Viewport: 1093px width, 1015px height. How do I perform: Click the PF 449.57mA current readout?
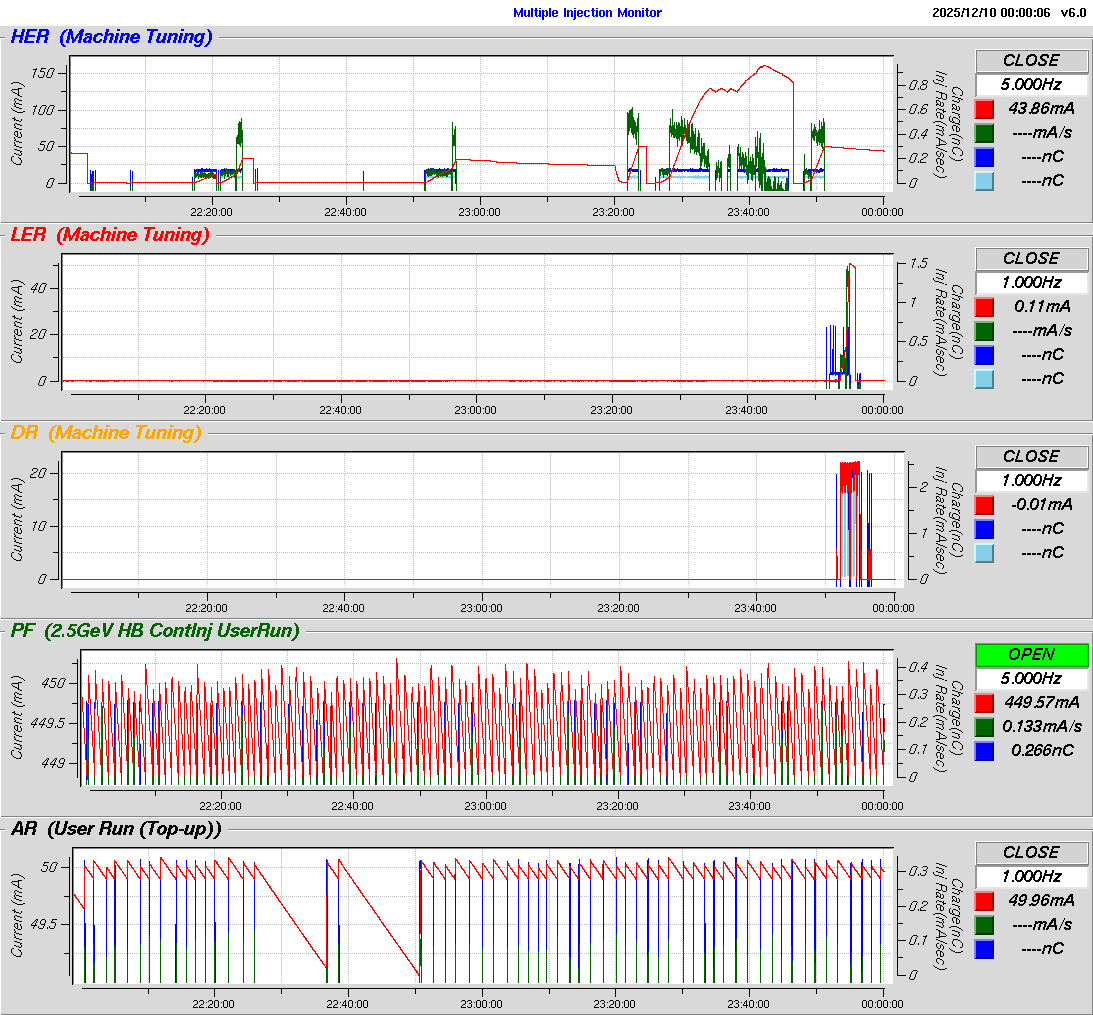click(1040, 702)
